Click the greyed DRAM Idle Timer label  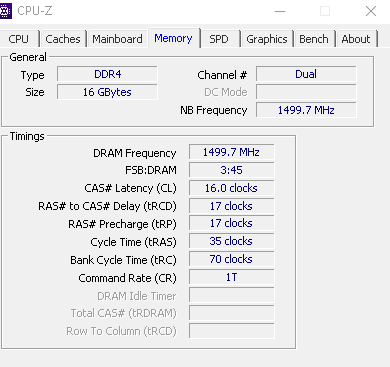(137, 296)
